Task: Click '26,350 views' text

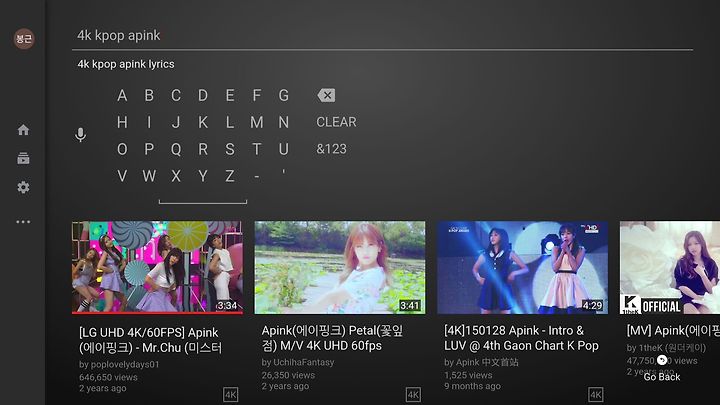Action: coord(288,375)
